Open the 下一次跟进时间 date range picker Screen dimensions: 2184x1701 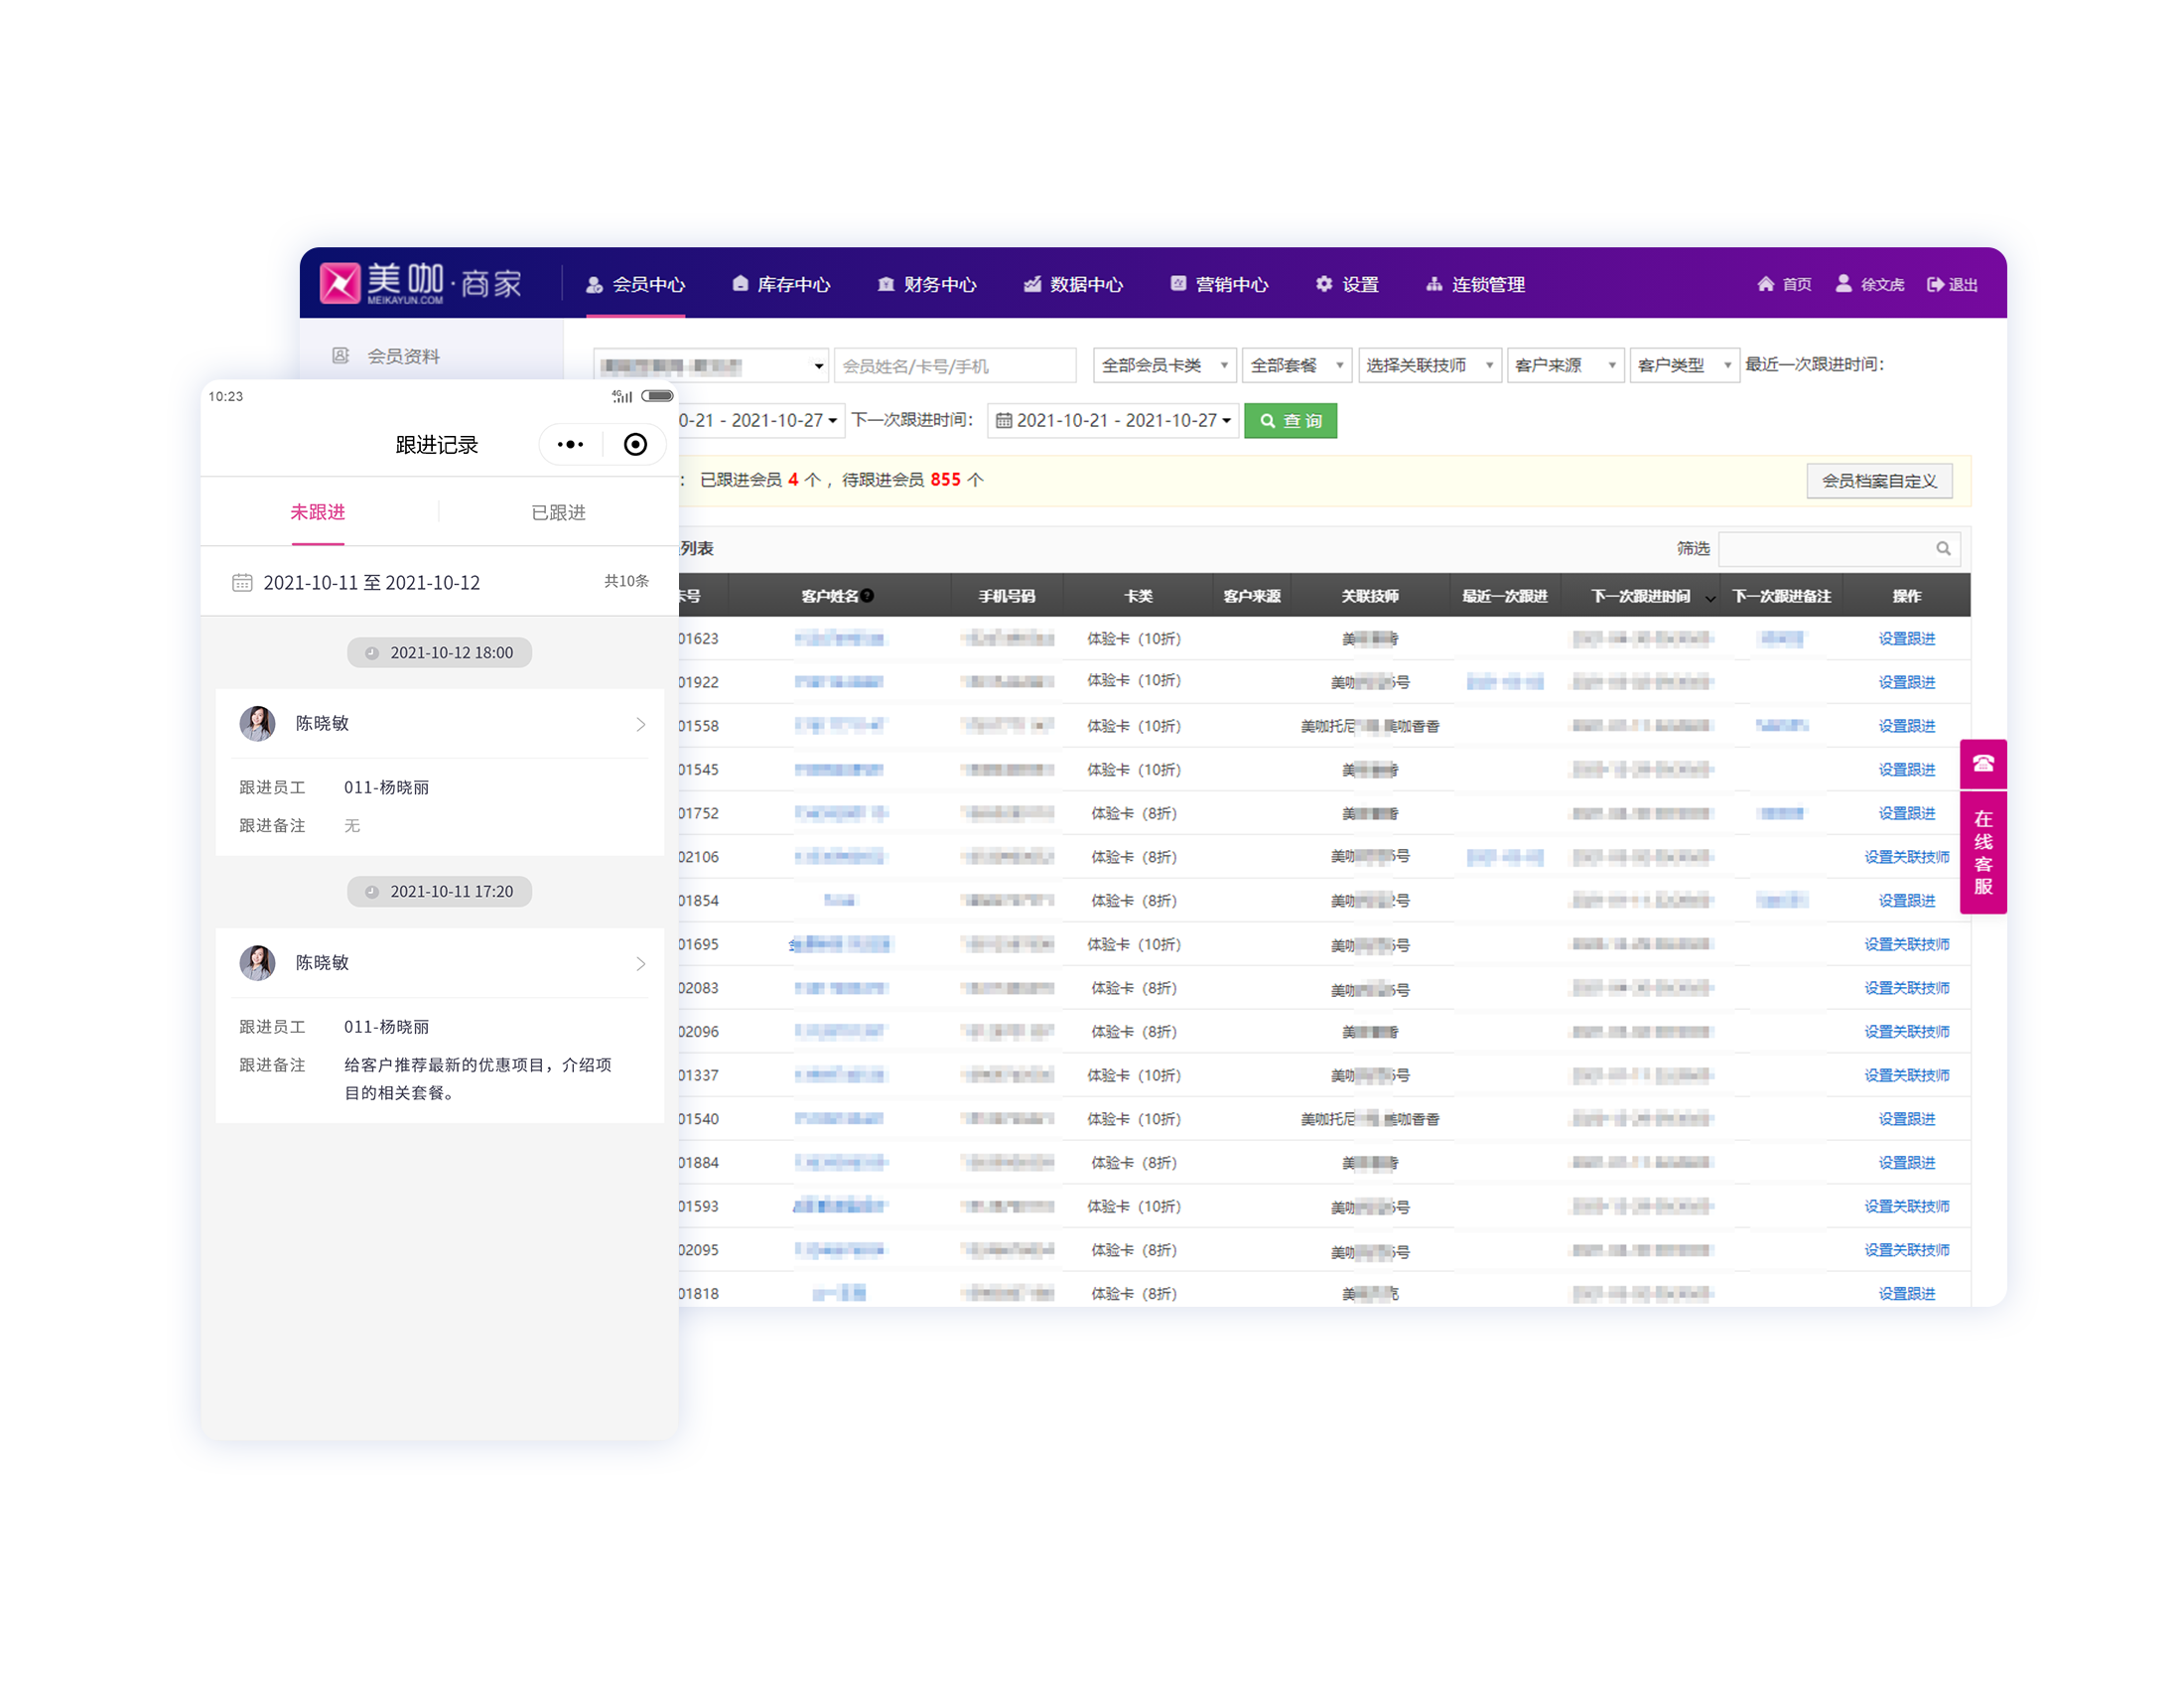tap(1114, 421)
